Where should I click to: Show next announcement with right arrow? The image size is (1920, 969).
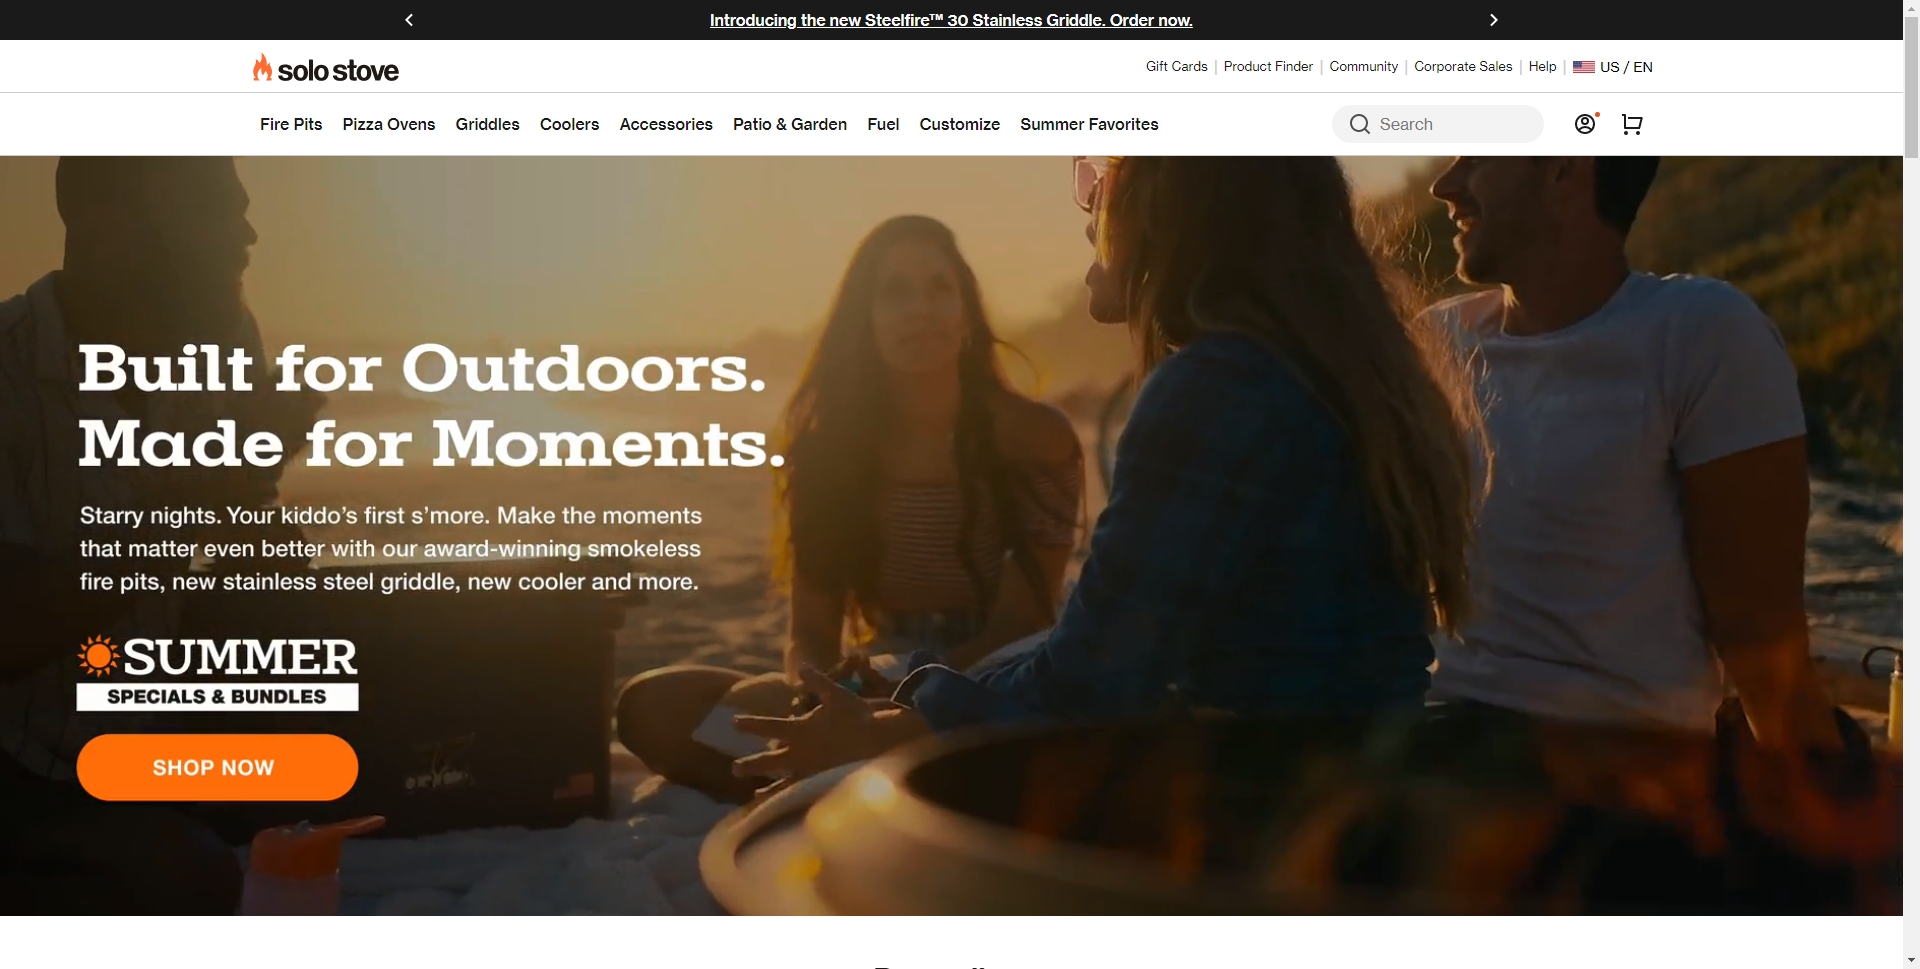(1493, 20)
